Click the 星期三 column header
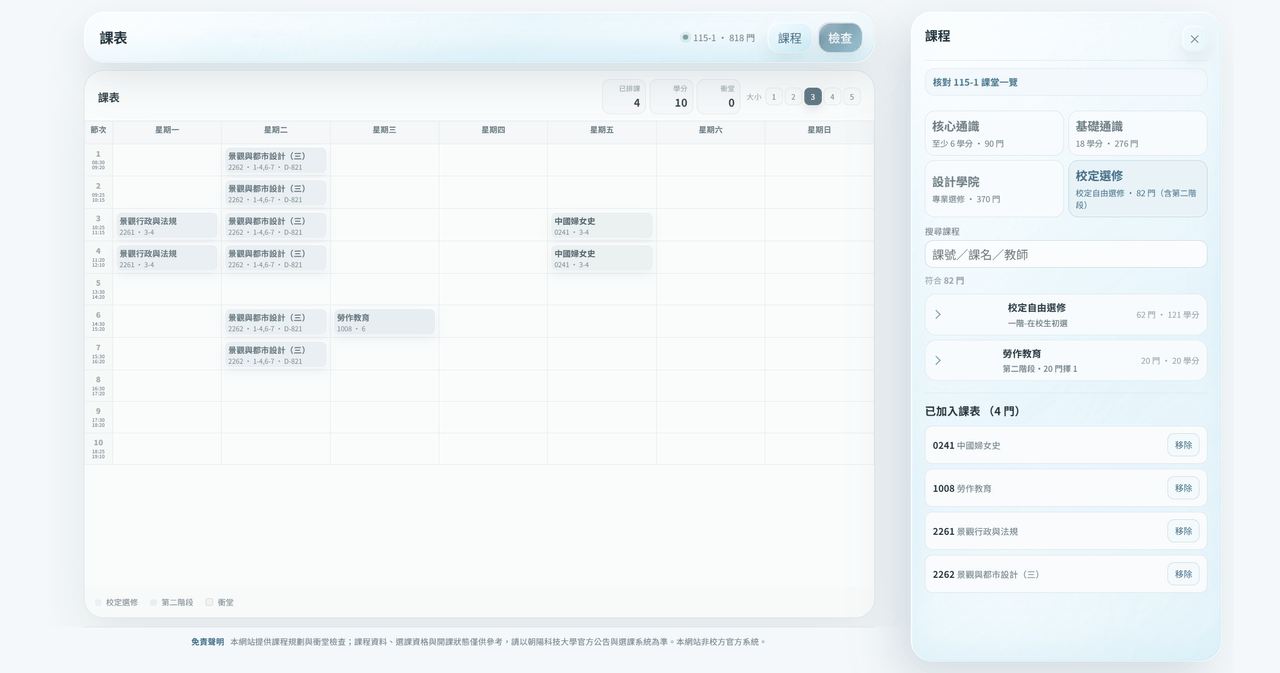 (x=385, y=130)
